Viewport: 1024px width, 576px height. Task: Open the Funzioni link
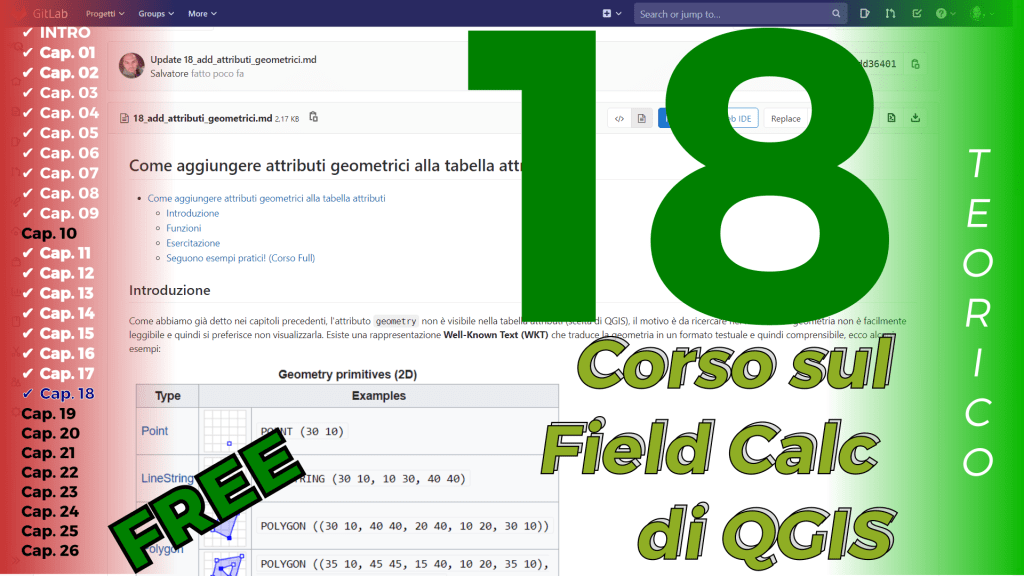(183, 228)
